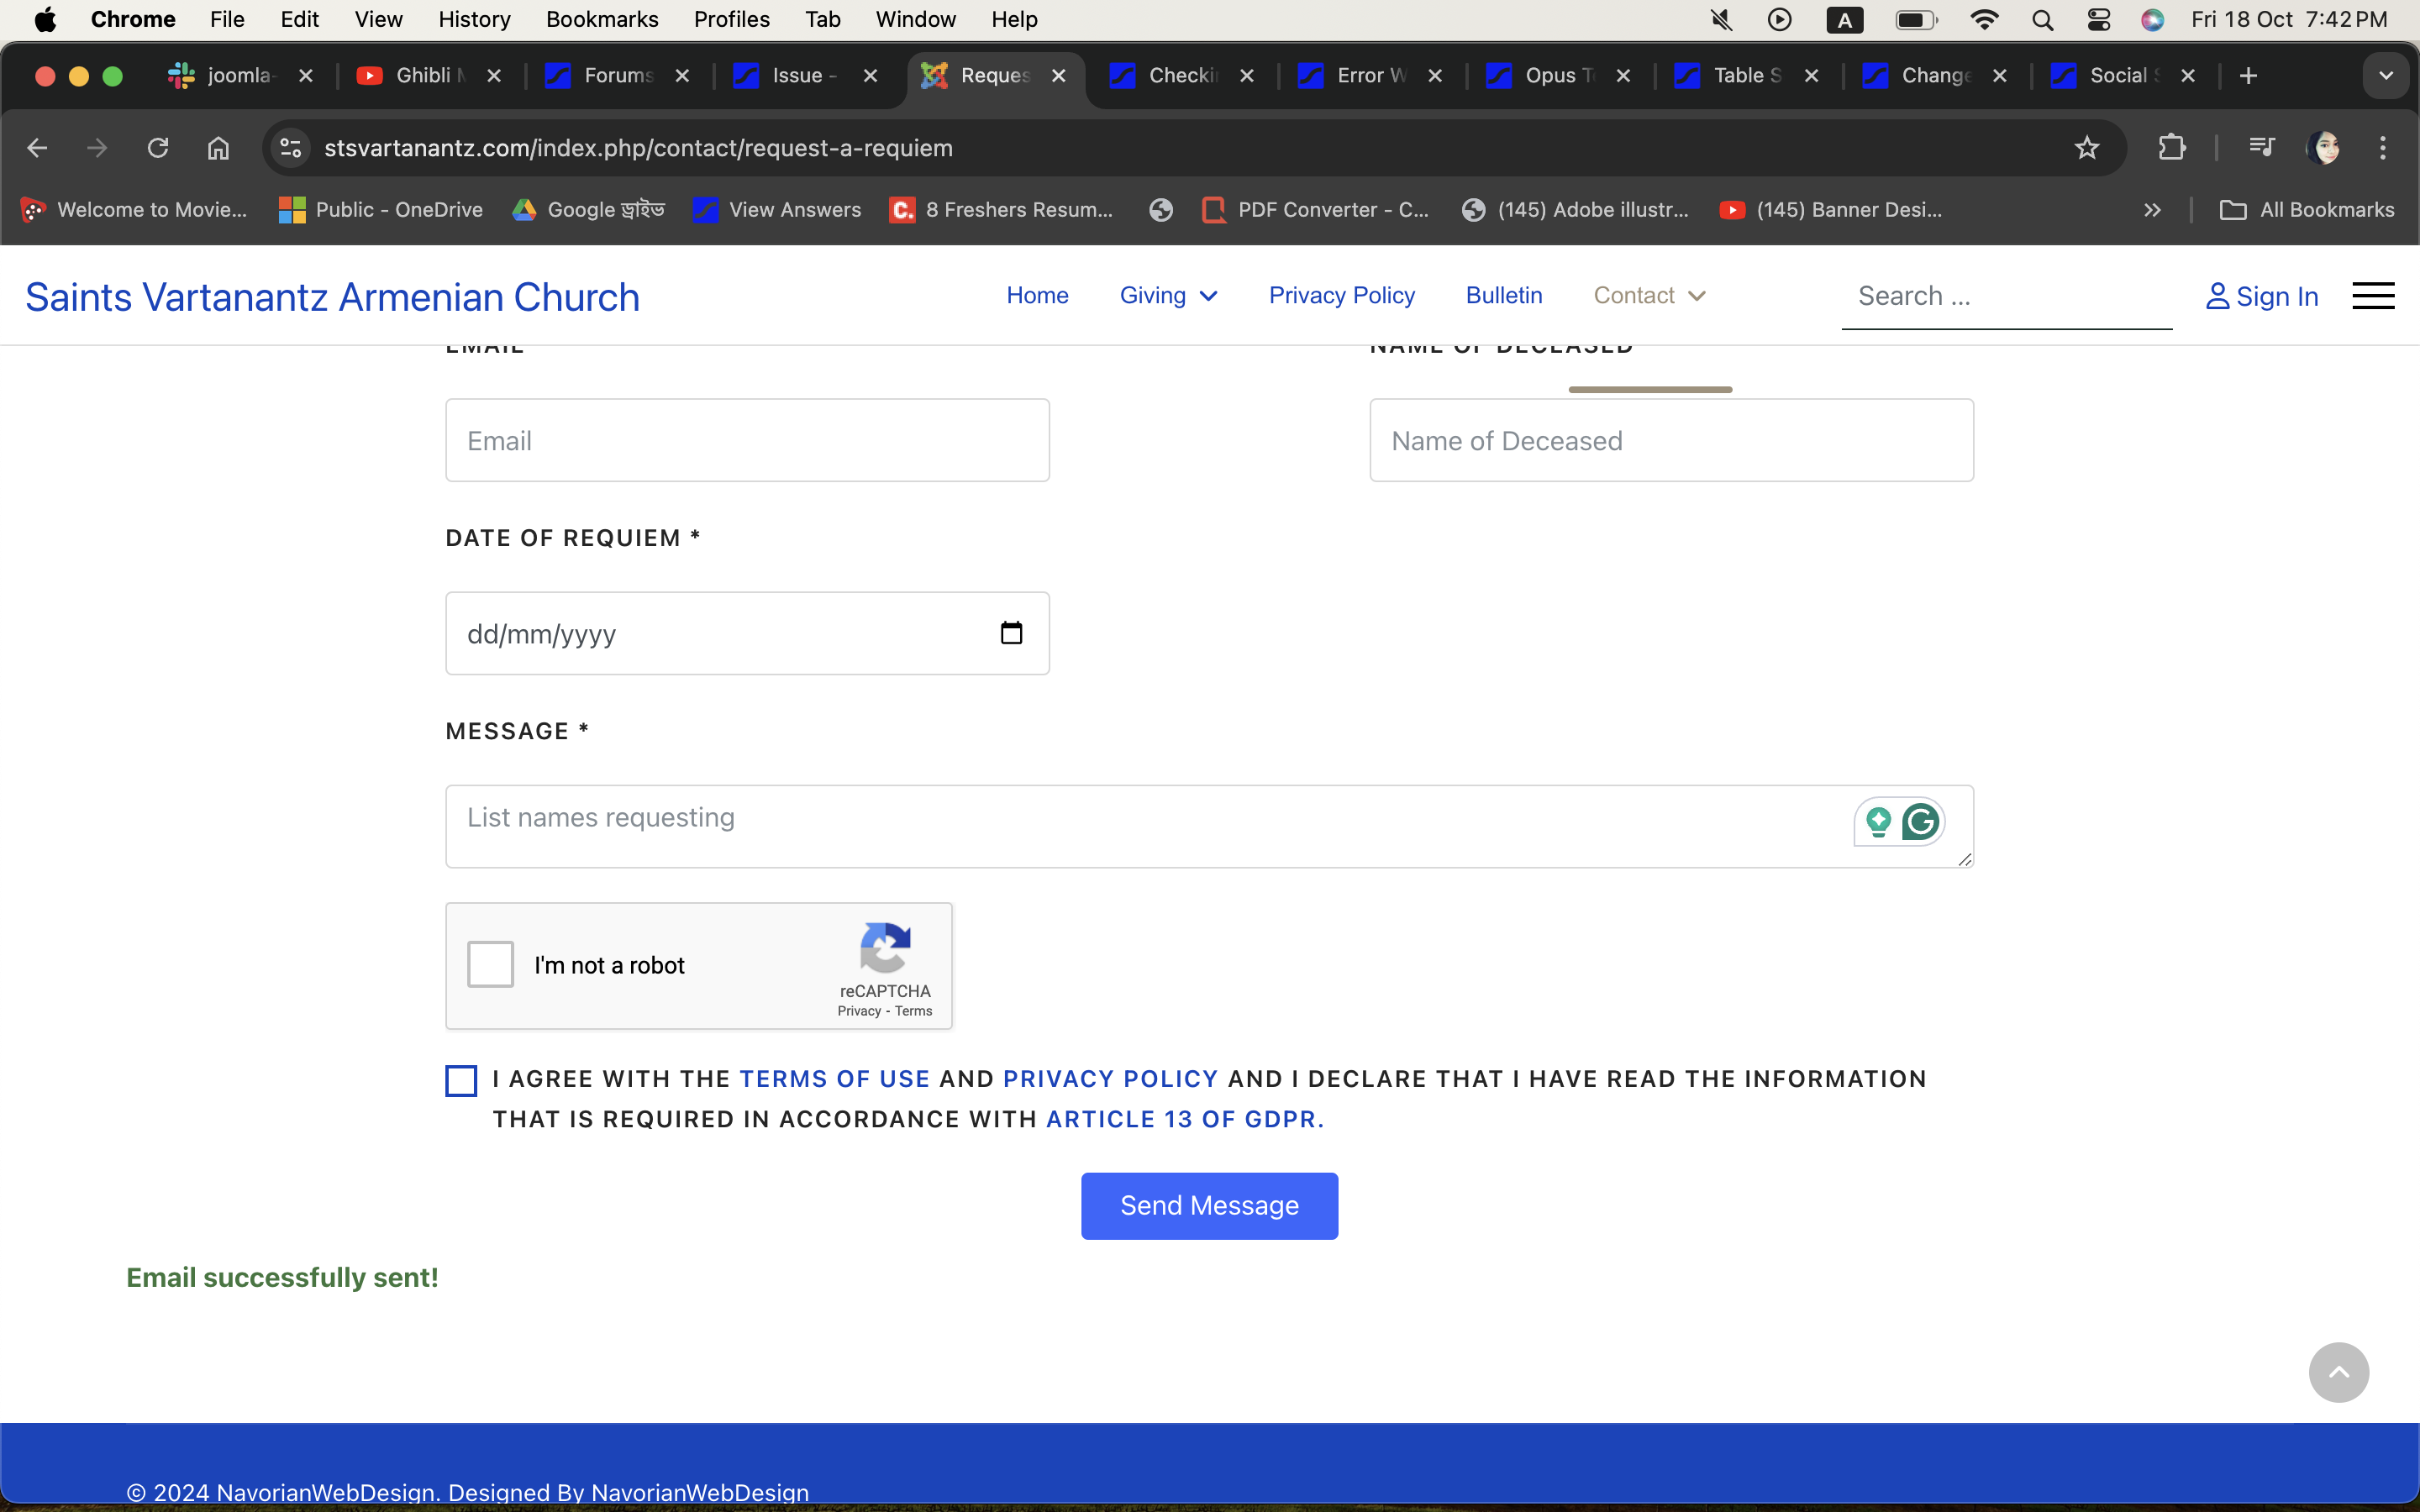The height and width of the screenshot is (1512, 2420).
Task: Click the Grammarly icon in message box
Action: pos(1920,822)
